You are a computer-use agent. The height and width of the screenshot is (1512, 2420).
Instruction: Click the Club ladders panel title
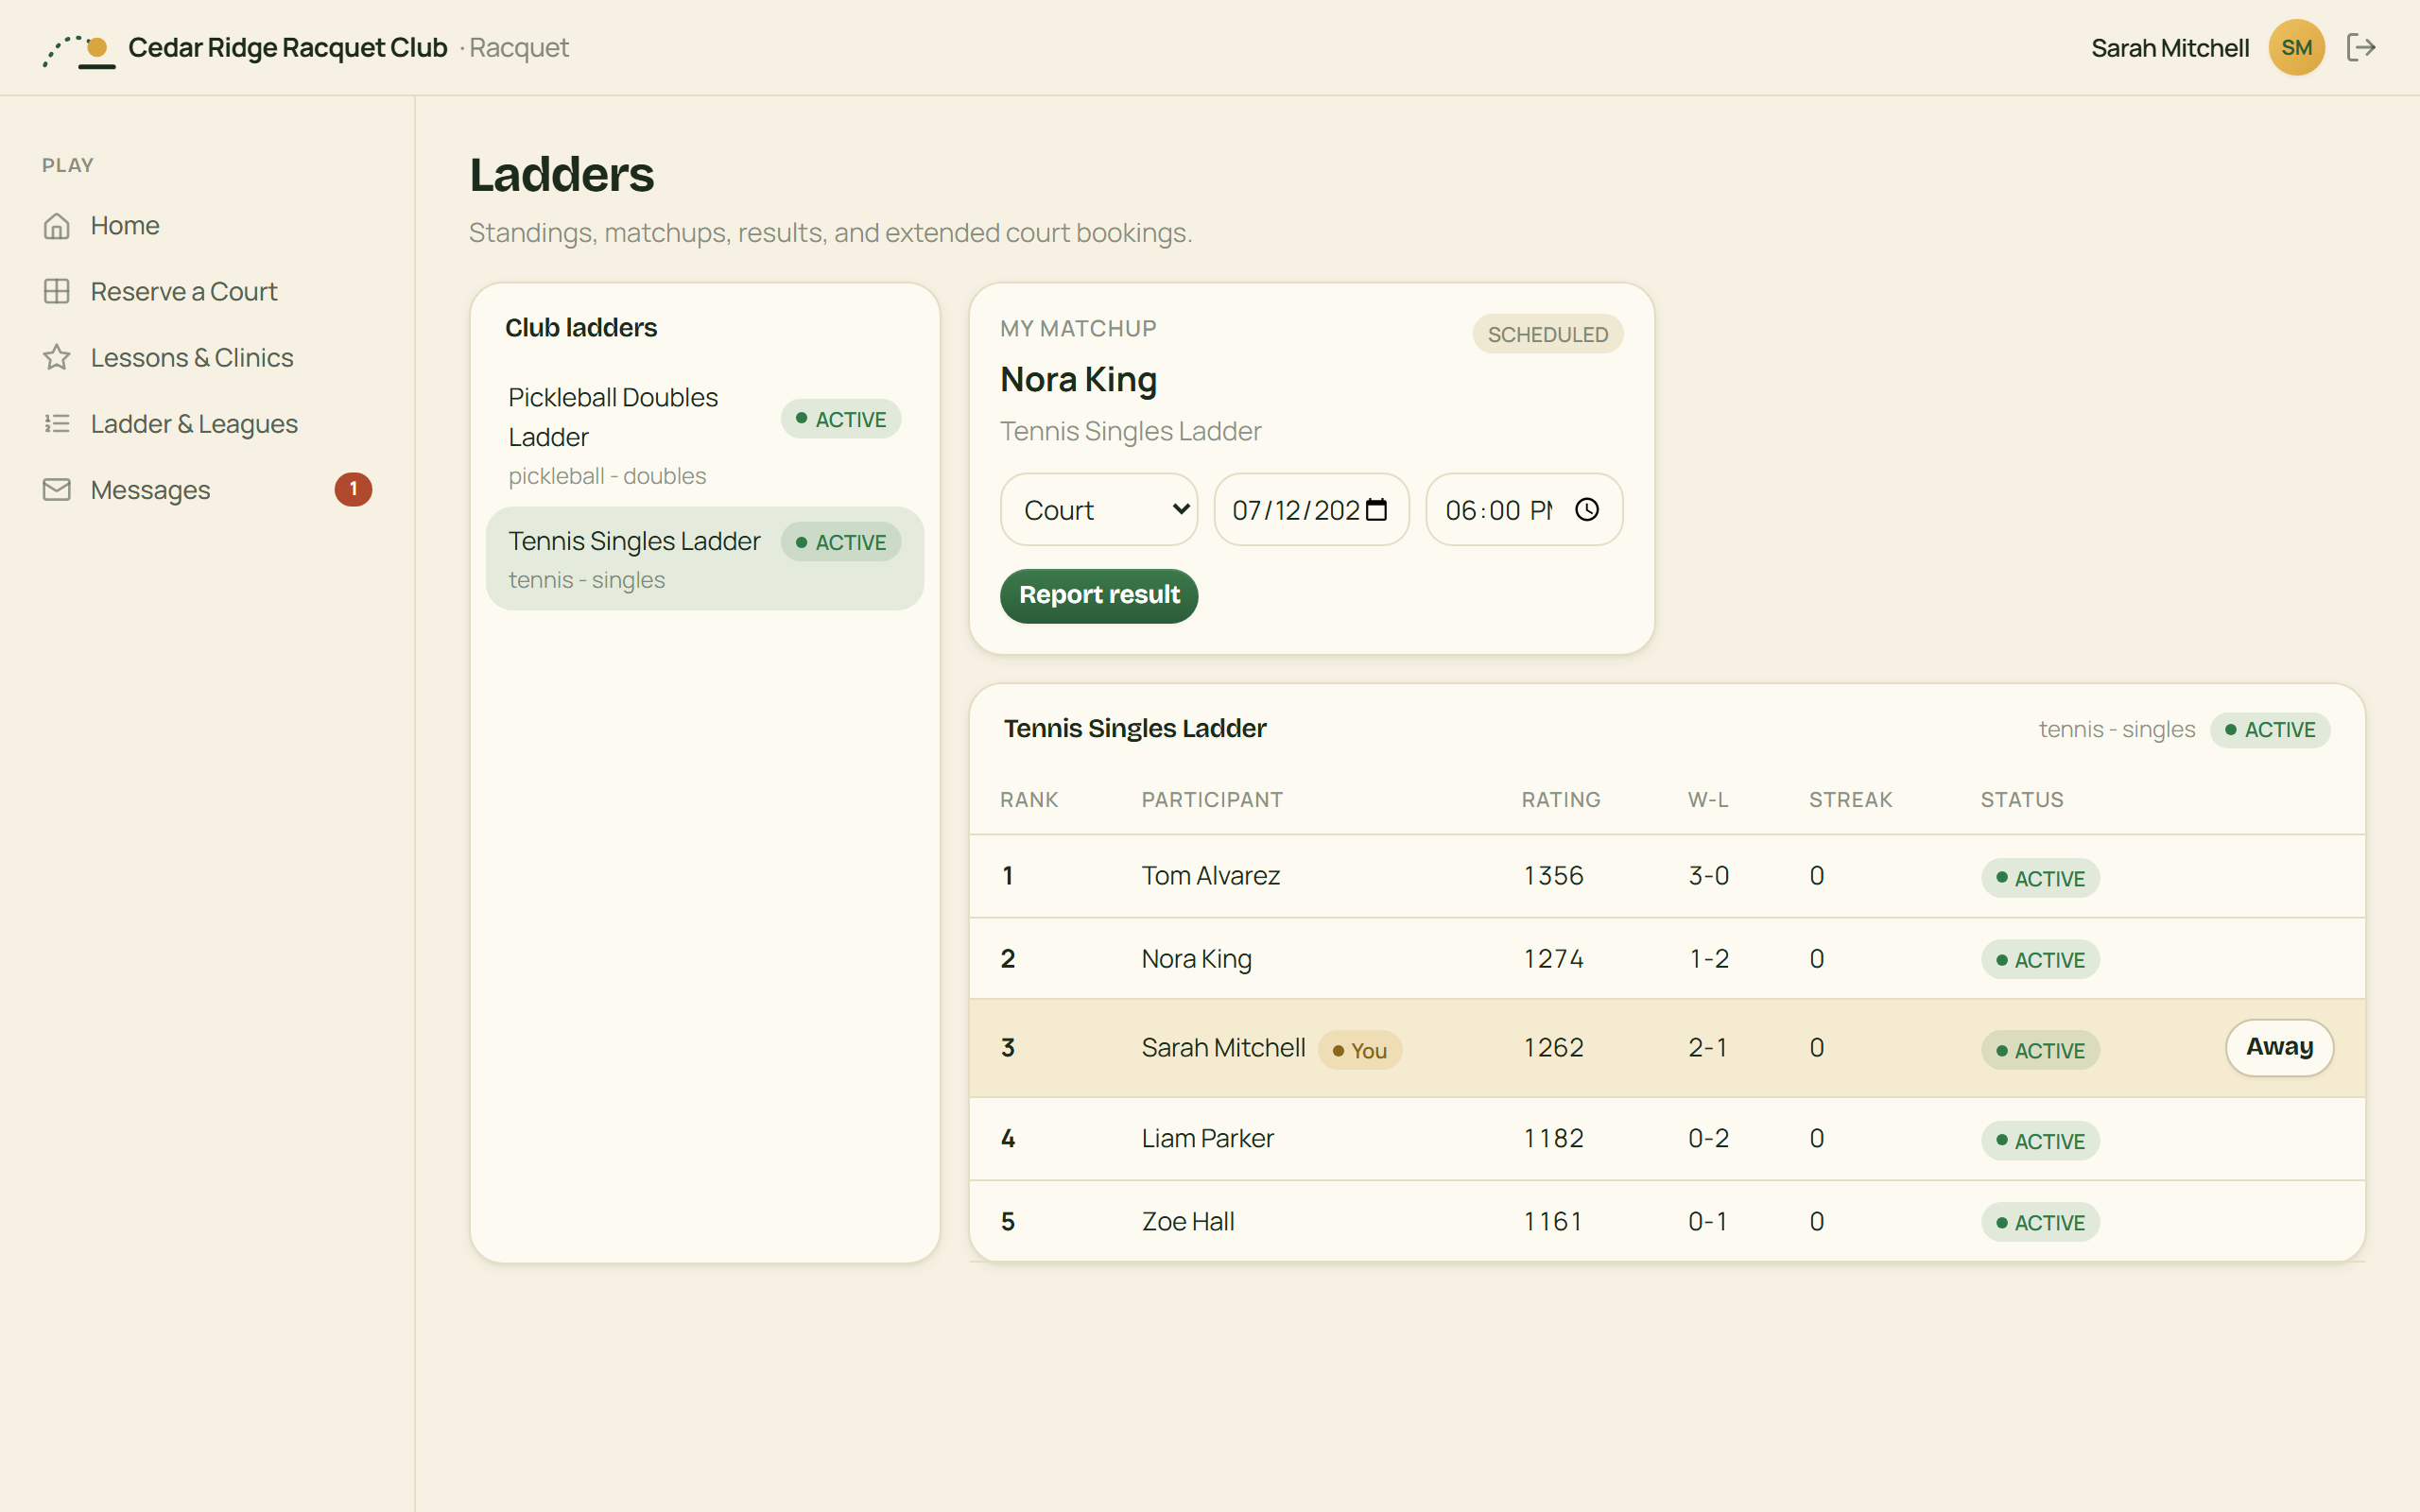tap(580, 327)
